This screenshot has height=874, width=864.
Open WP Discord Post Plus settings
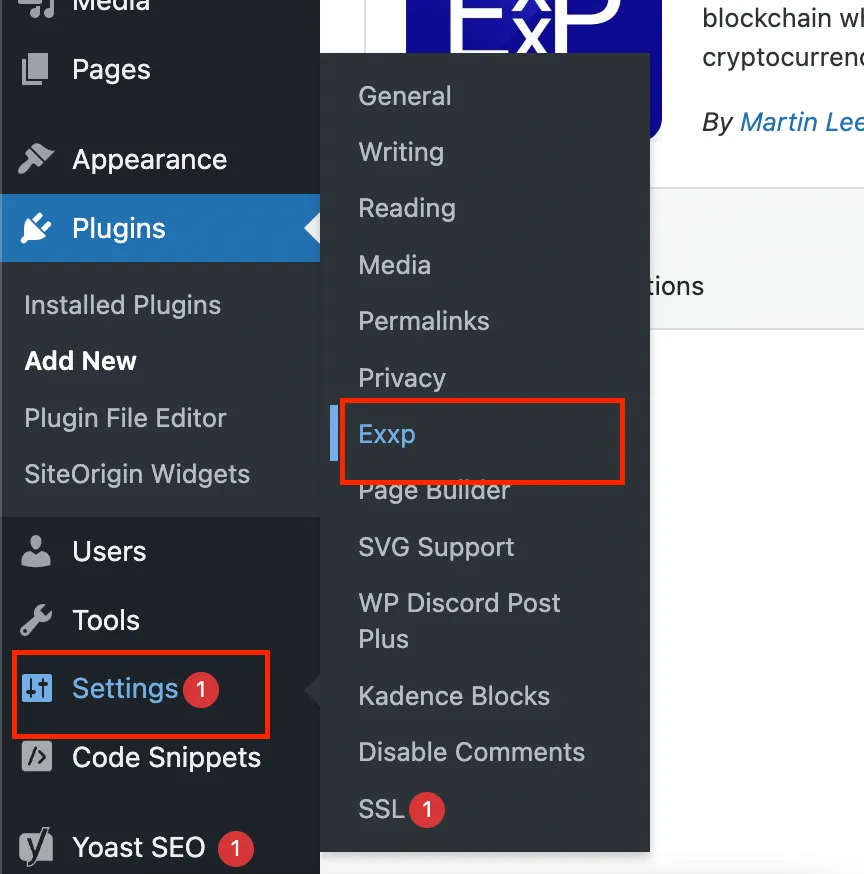[x=459, y=621]
